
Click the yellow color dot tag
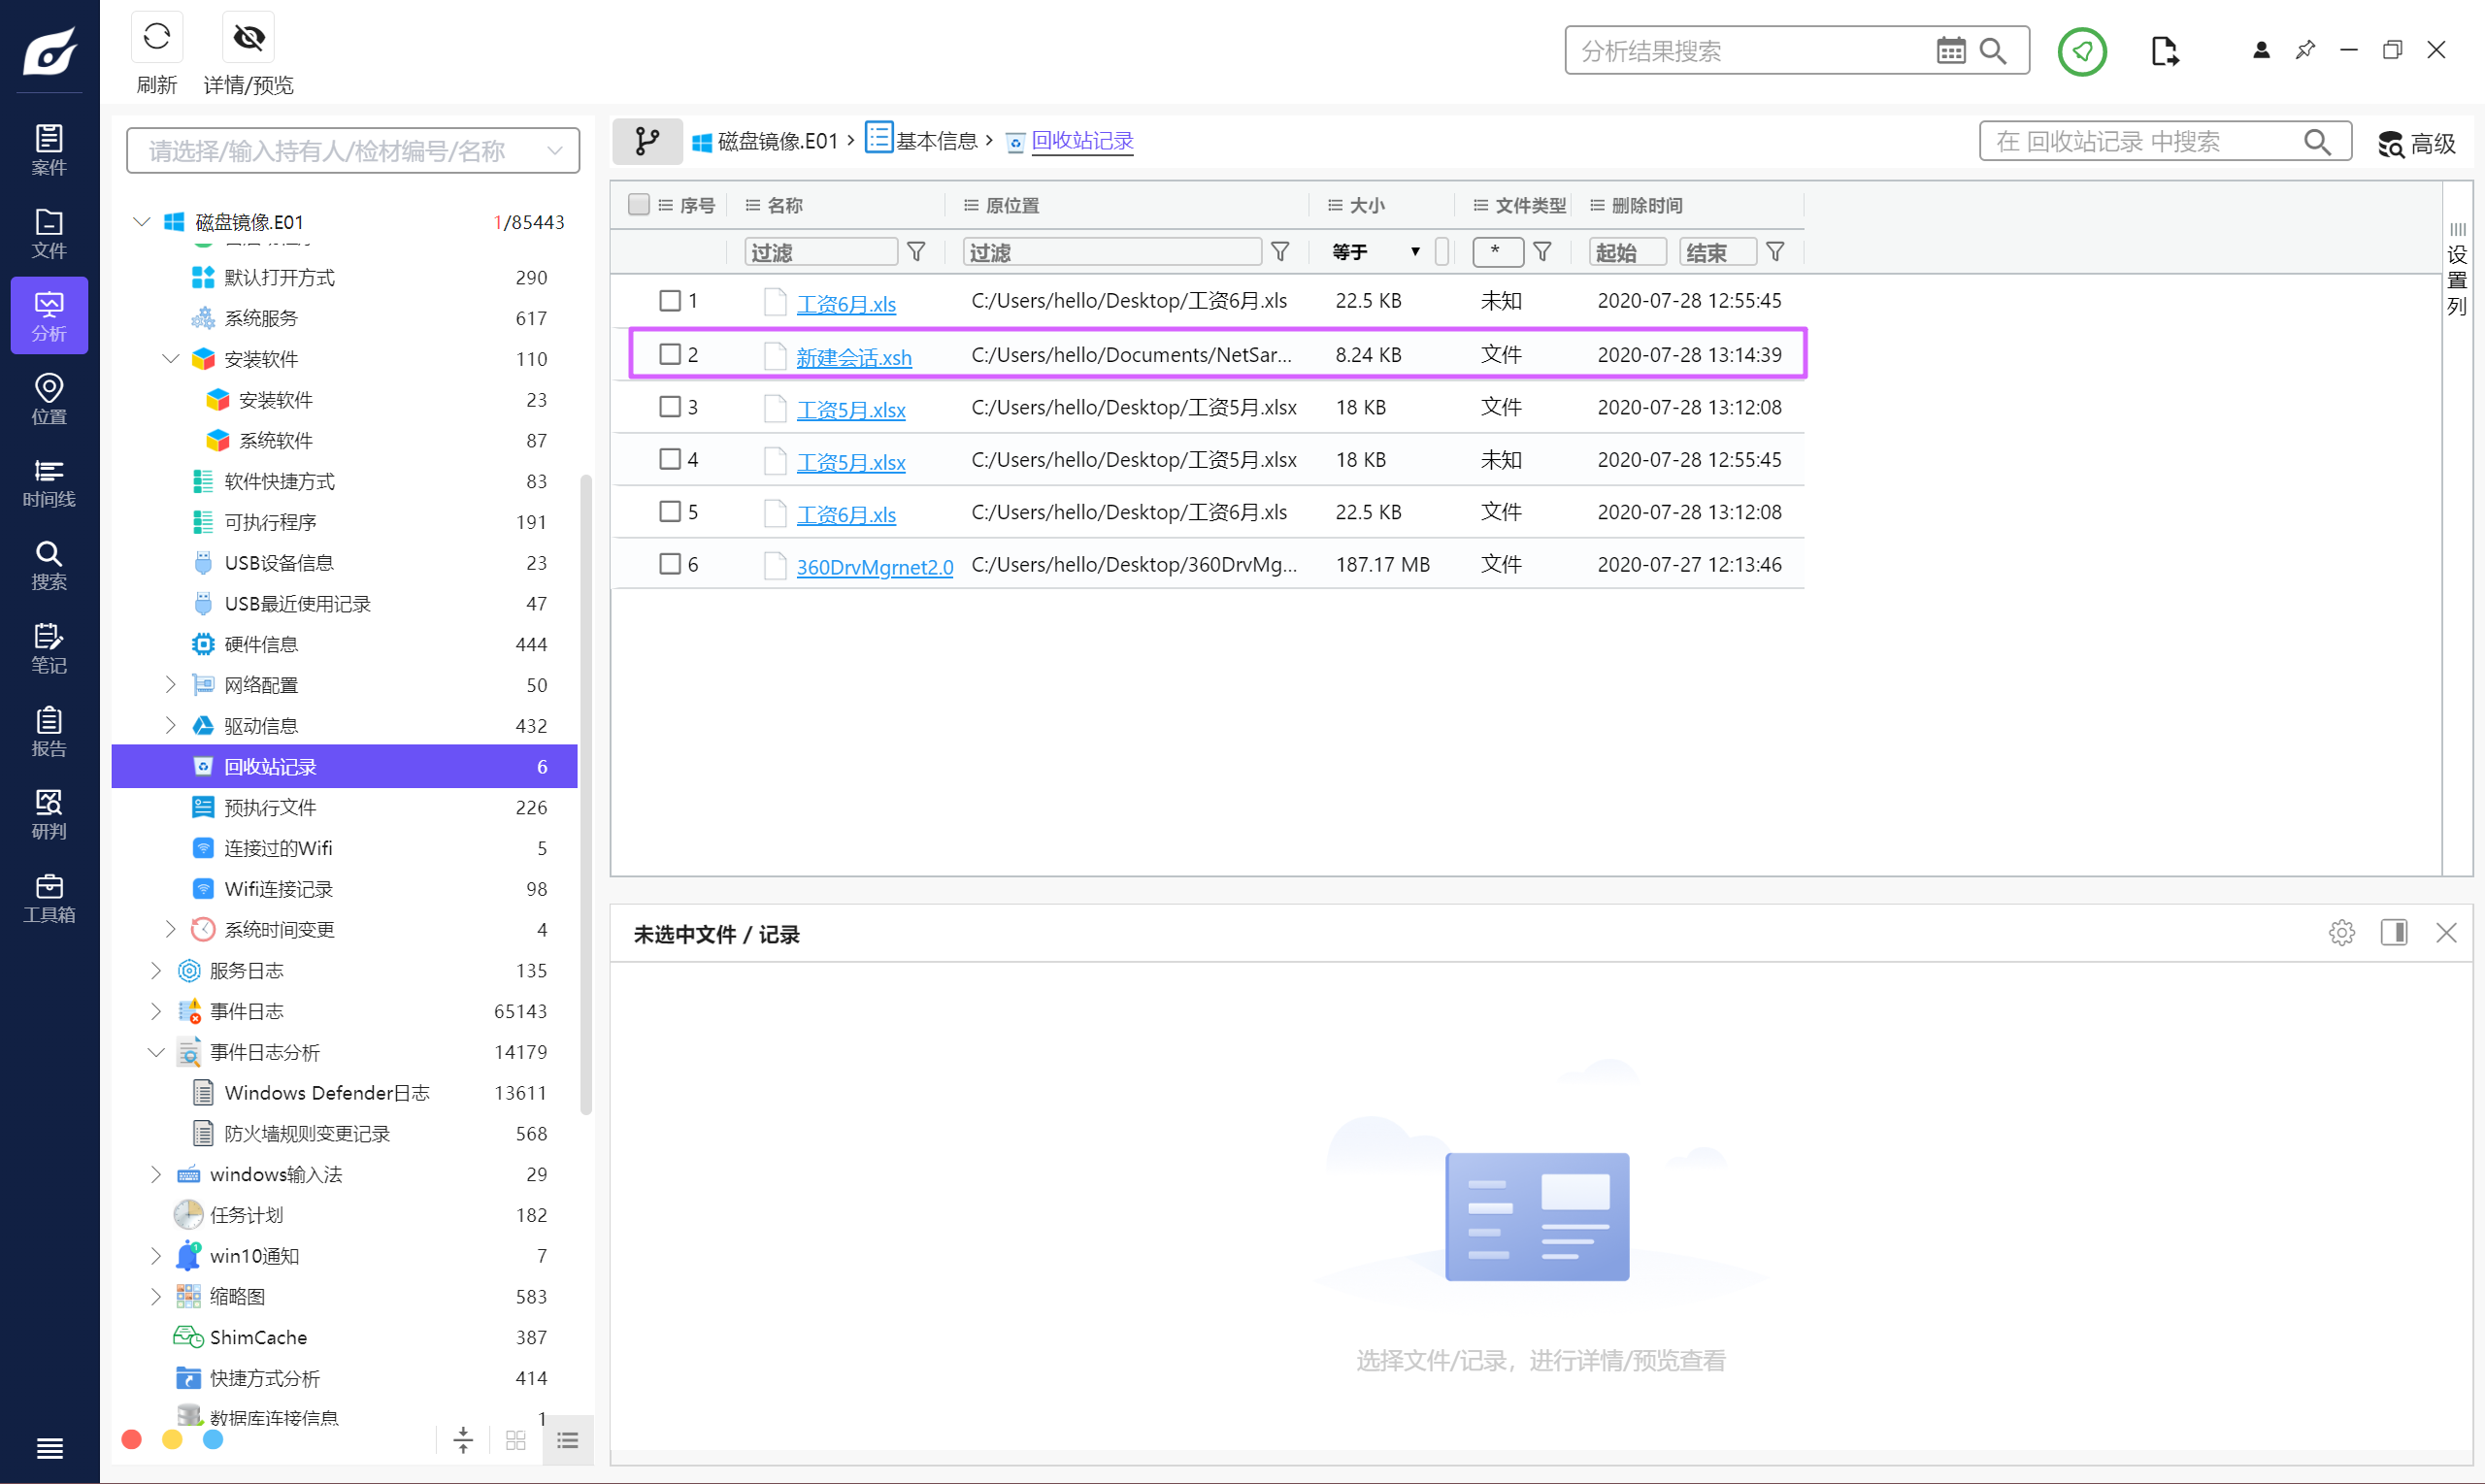(x=172, y=1440)
